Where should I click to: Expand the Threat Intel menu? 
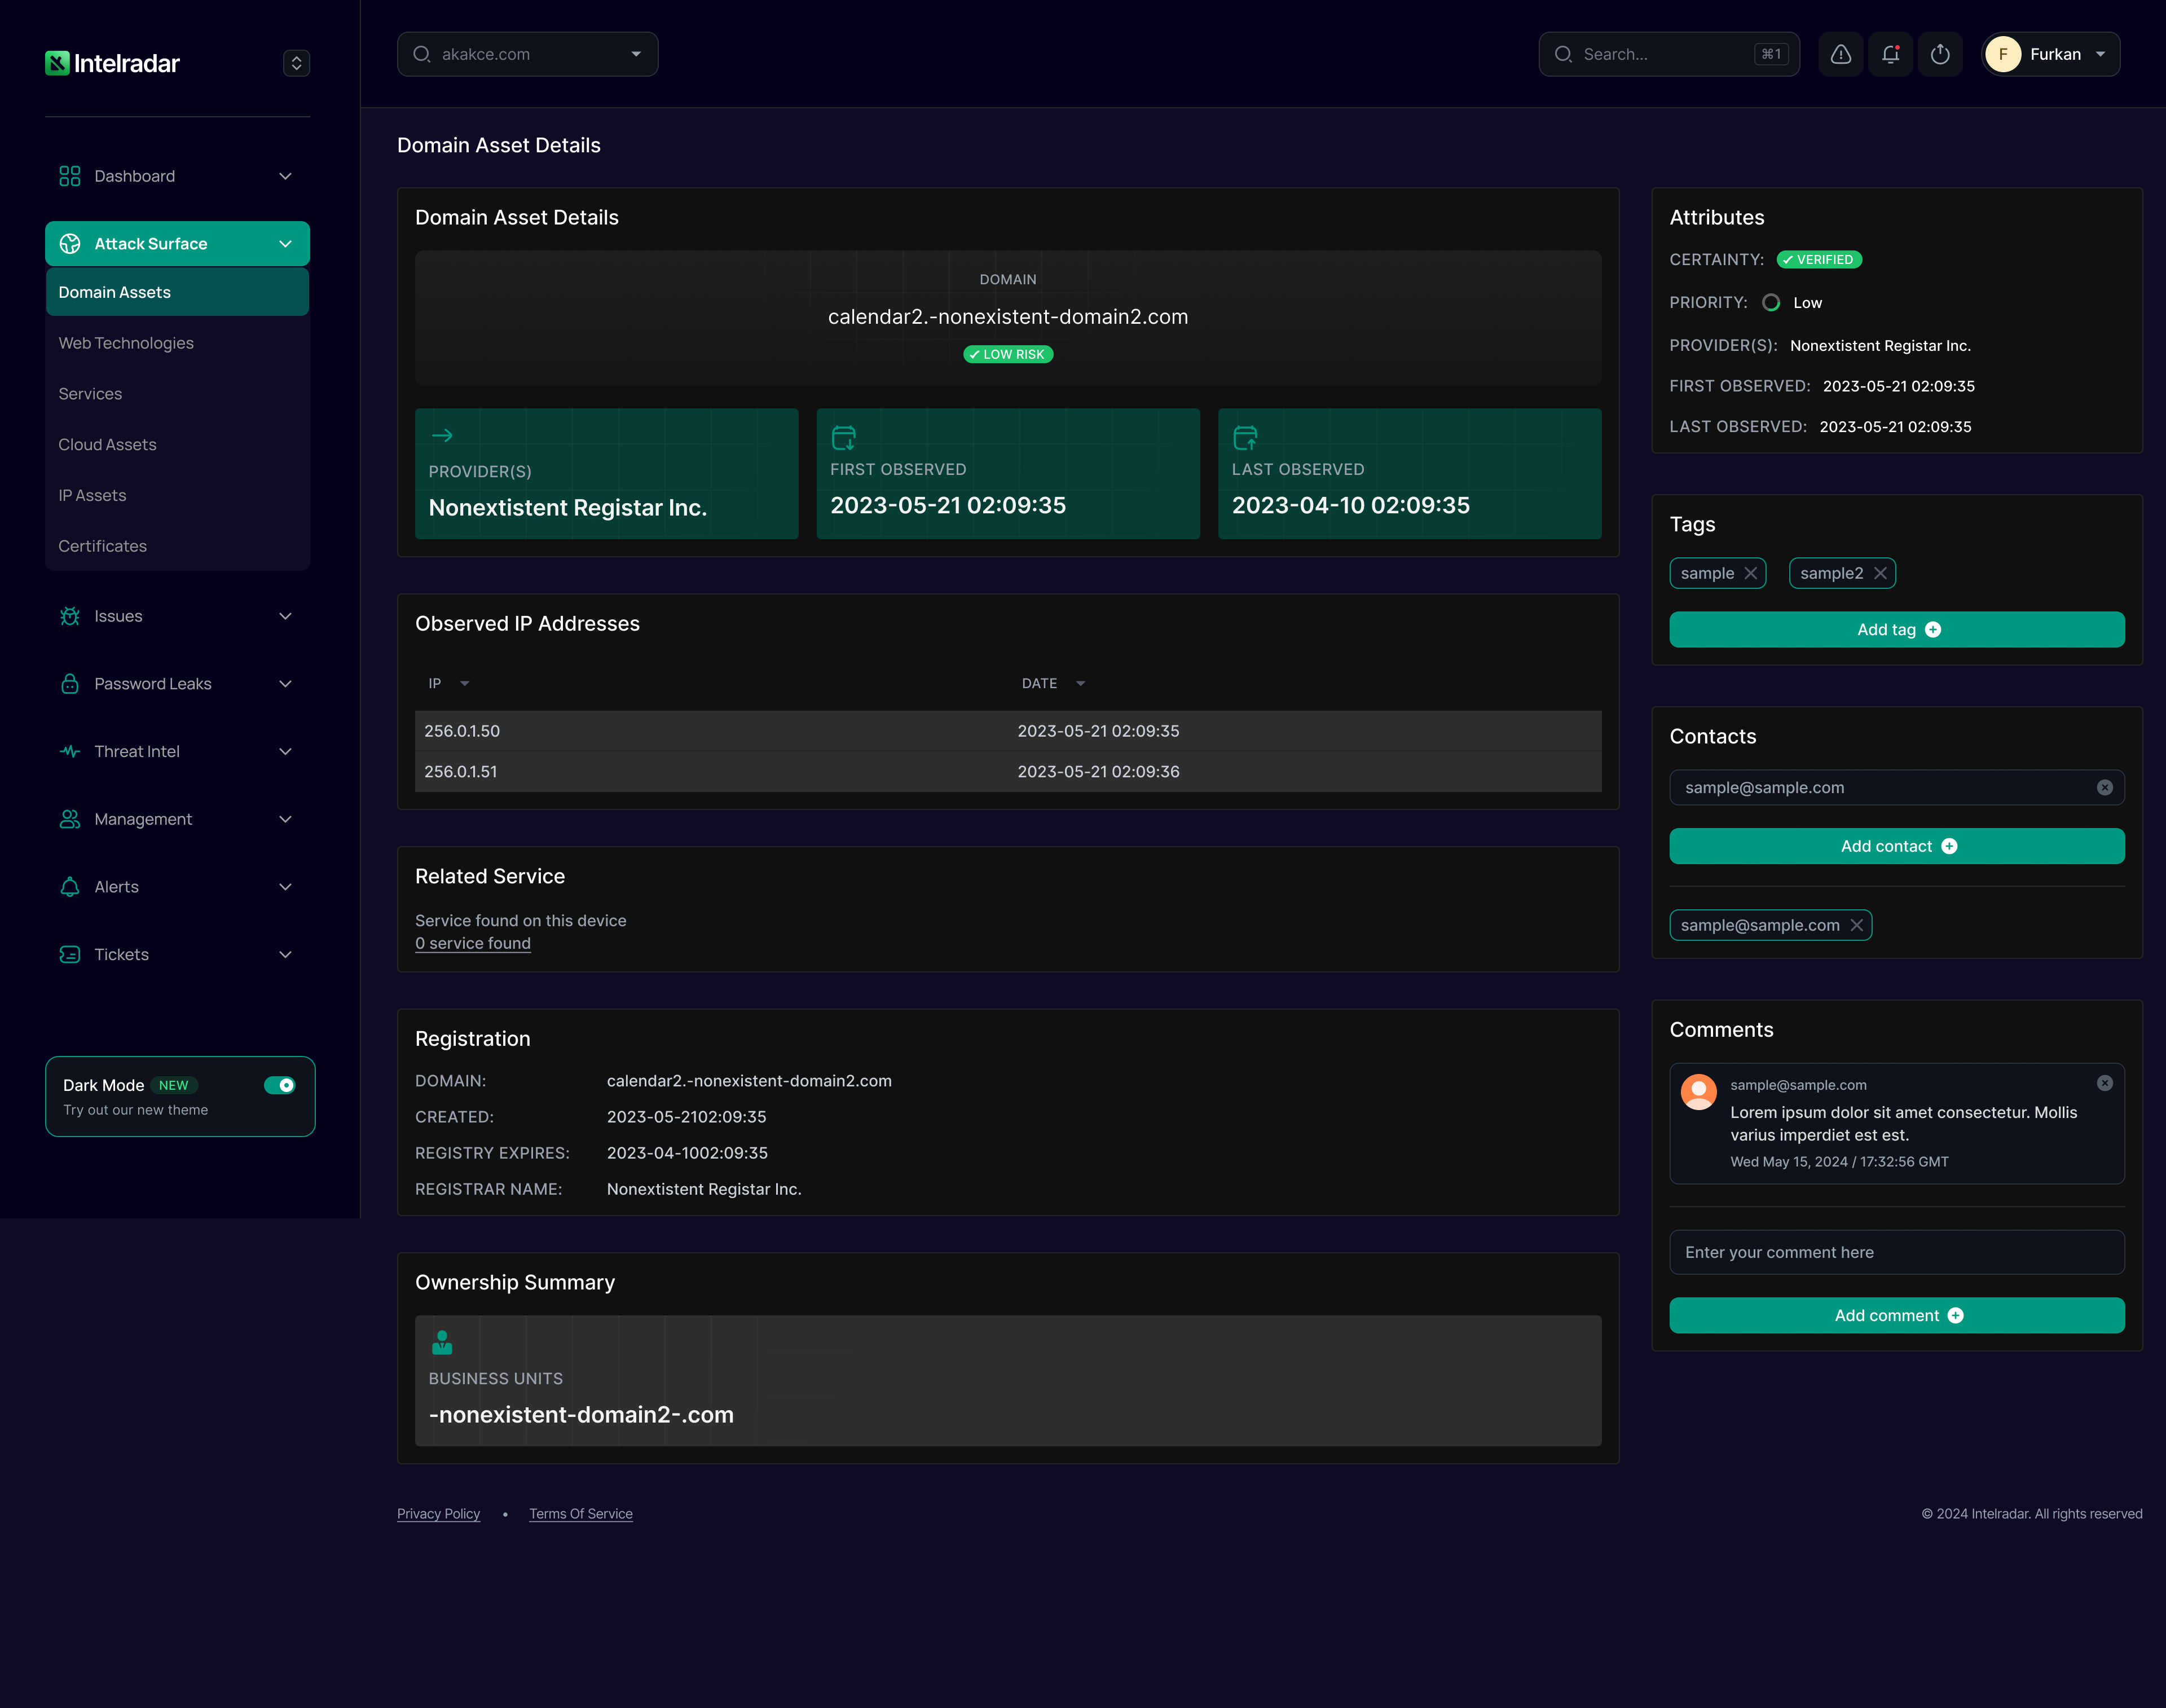pyautogui.click(x=177, y=751)
